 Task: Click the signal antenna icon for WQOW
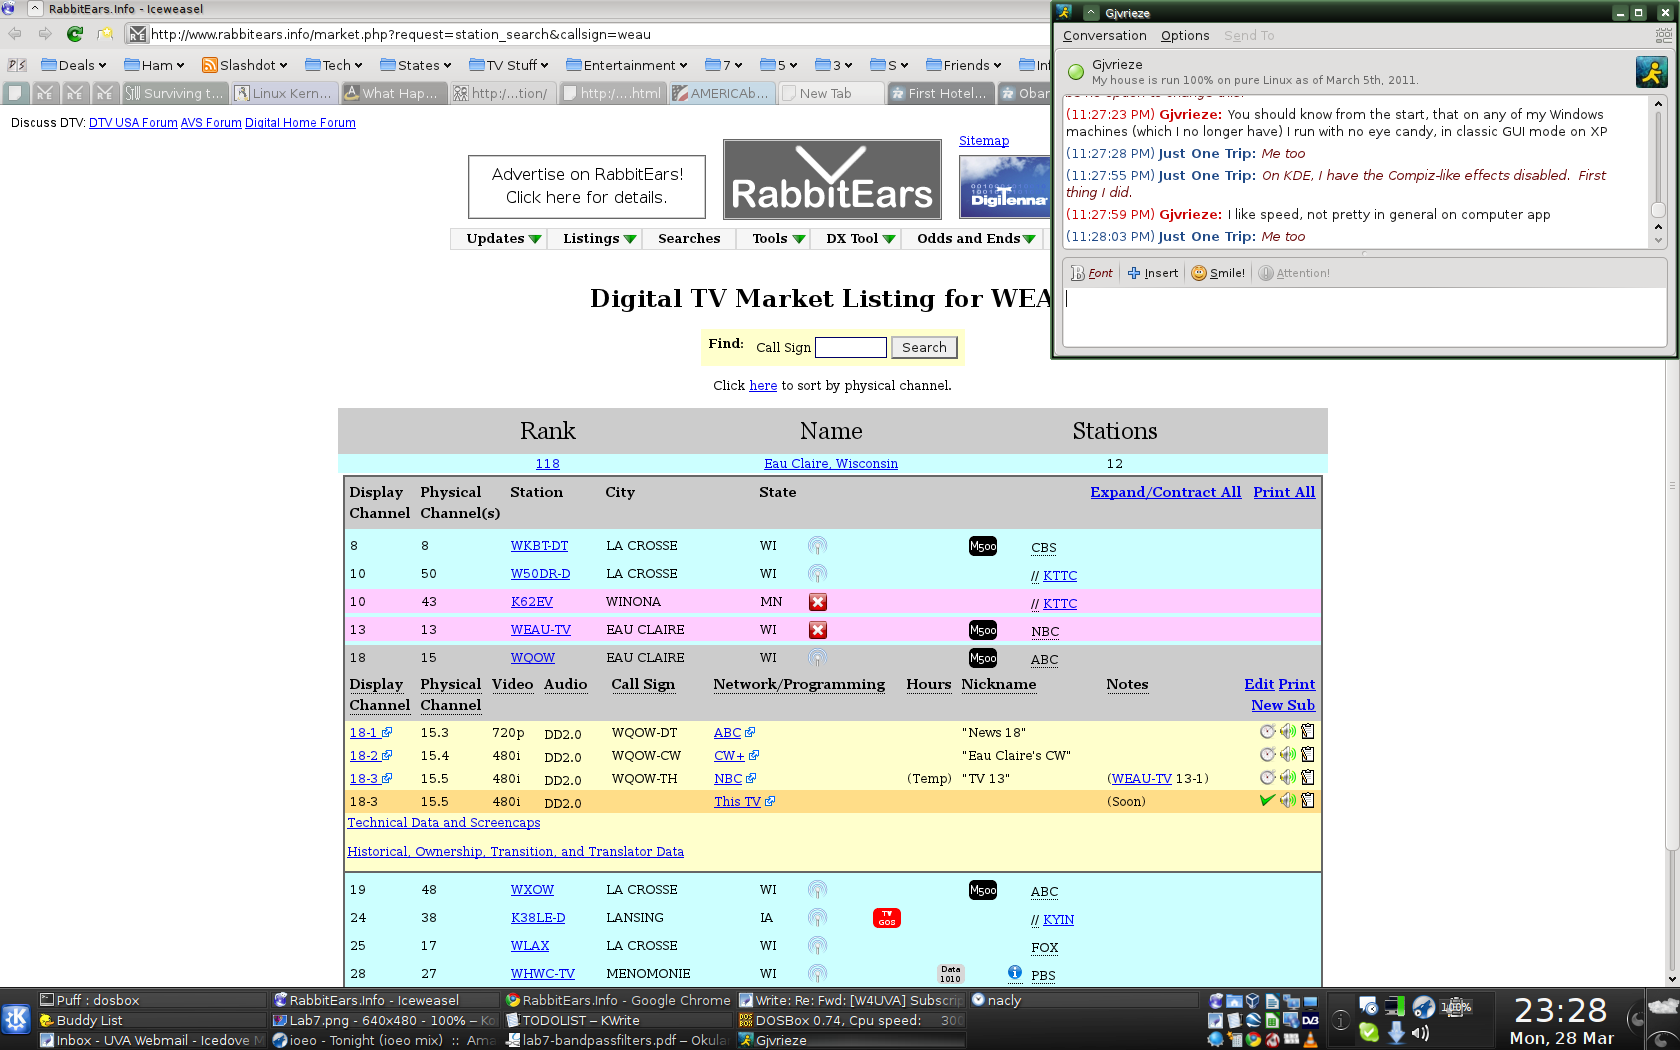817,658
